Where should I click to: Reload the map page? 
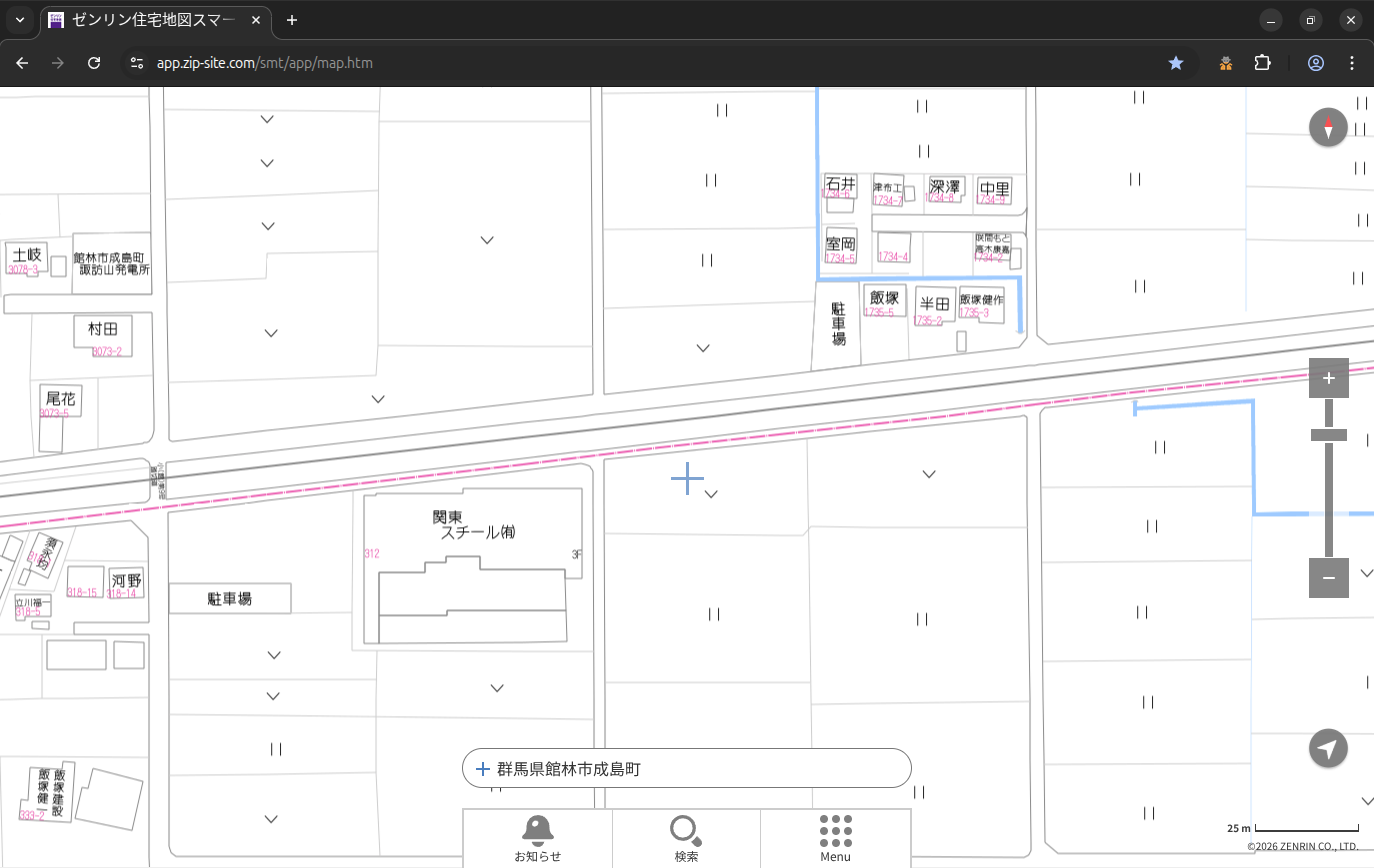(94, 63)
